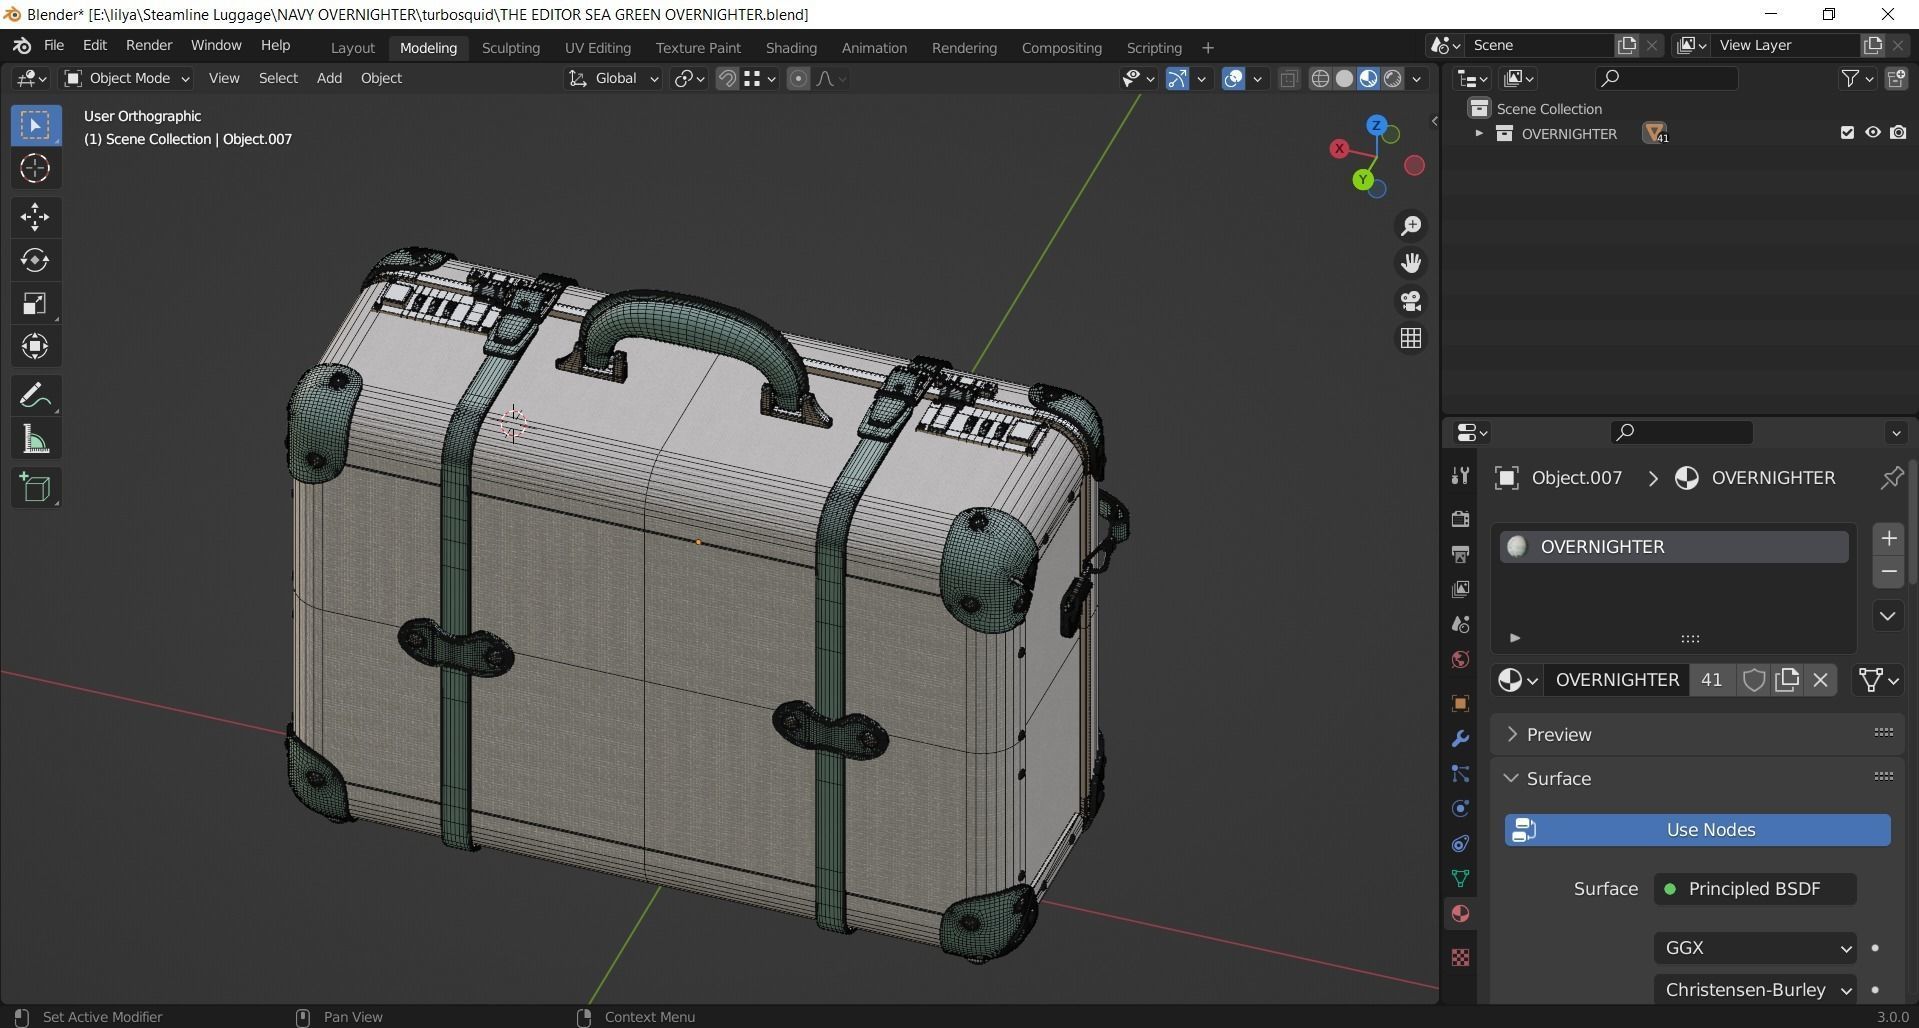Screen dimensions: 1919x1028
Task: Open the Physics properties tab
Action: point(1460,808)
